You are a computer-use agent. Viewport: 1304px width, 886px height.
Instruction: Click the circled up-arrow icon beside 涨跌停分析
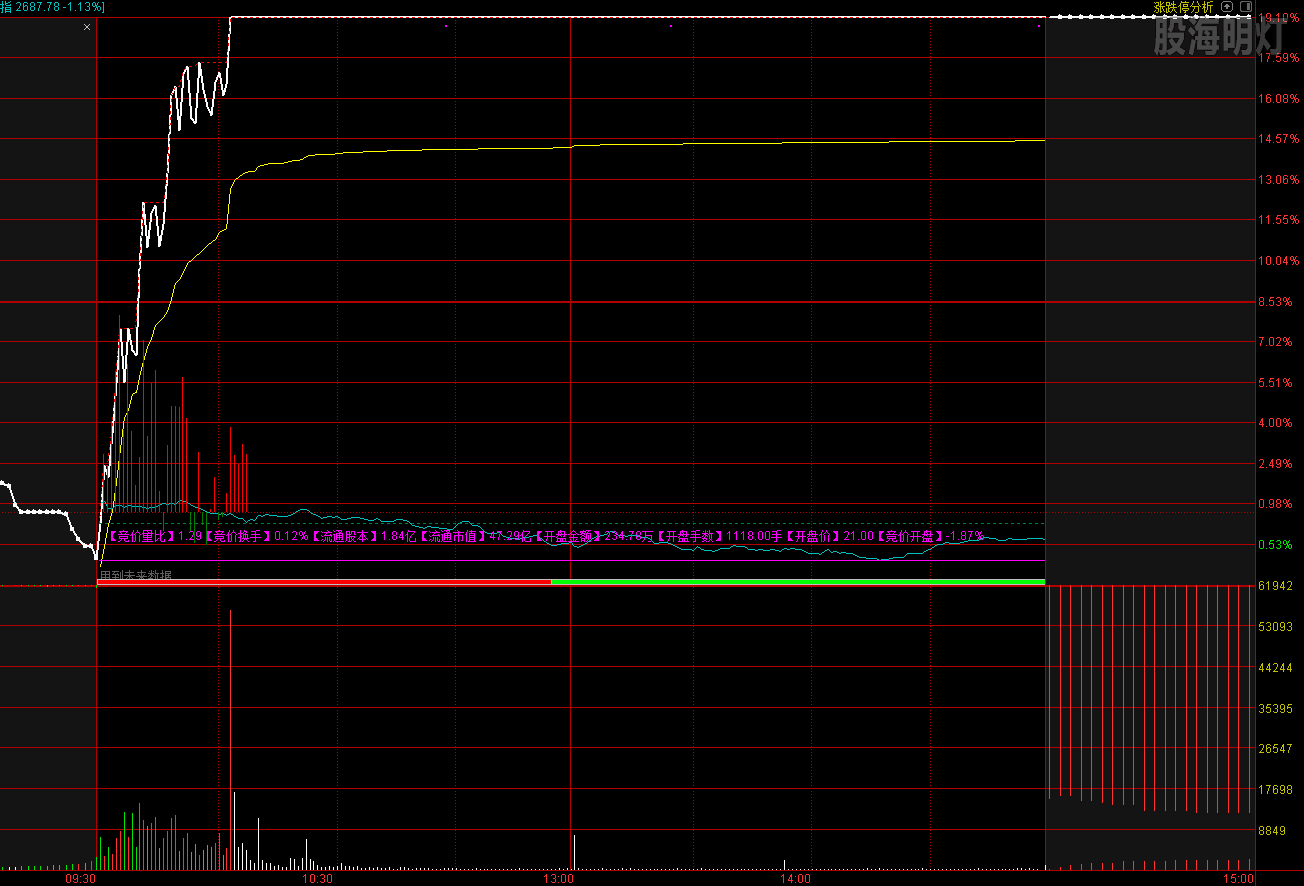(x=1227, y=7)
